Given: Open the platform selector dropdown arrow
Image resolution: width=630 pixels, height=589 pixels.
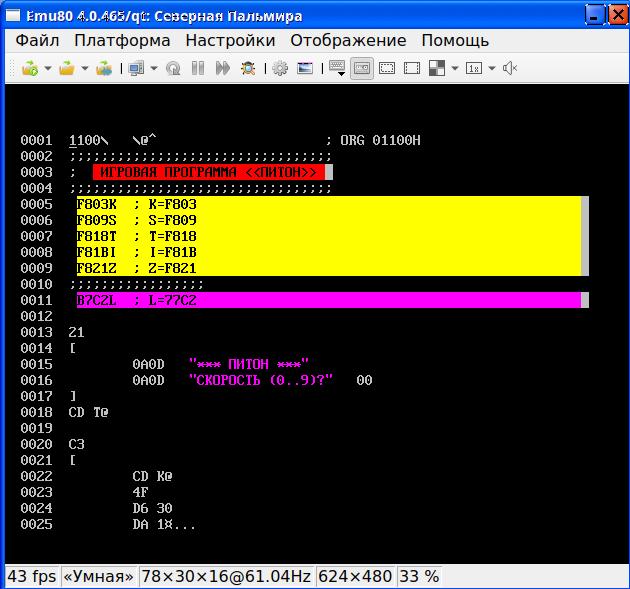Looking at the screenshot, I should click(x=153, y=69).
